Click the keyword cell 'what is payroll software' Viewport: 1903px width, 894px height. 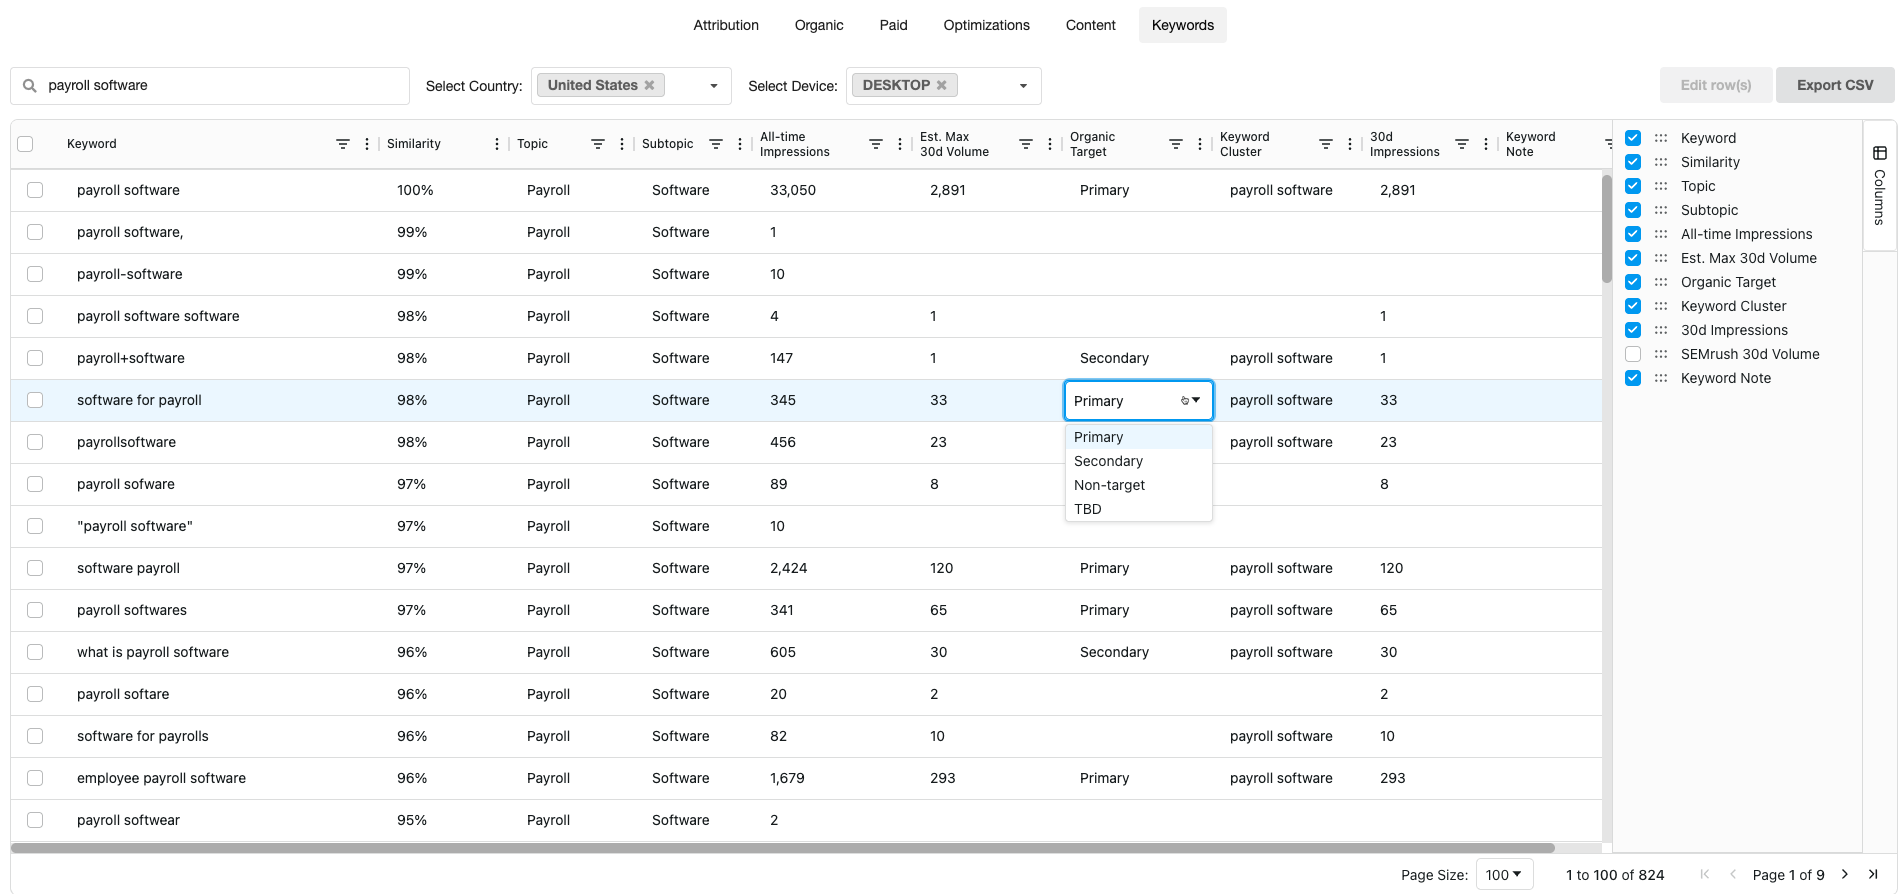(153, 652)
